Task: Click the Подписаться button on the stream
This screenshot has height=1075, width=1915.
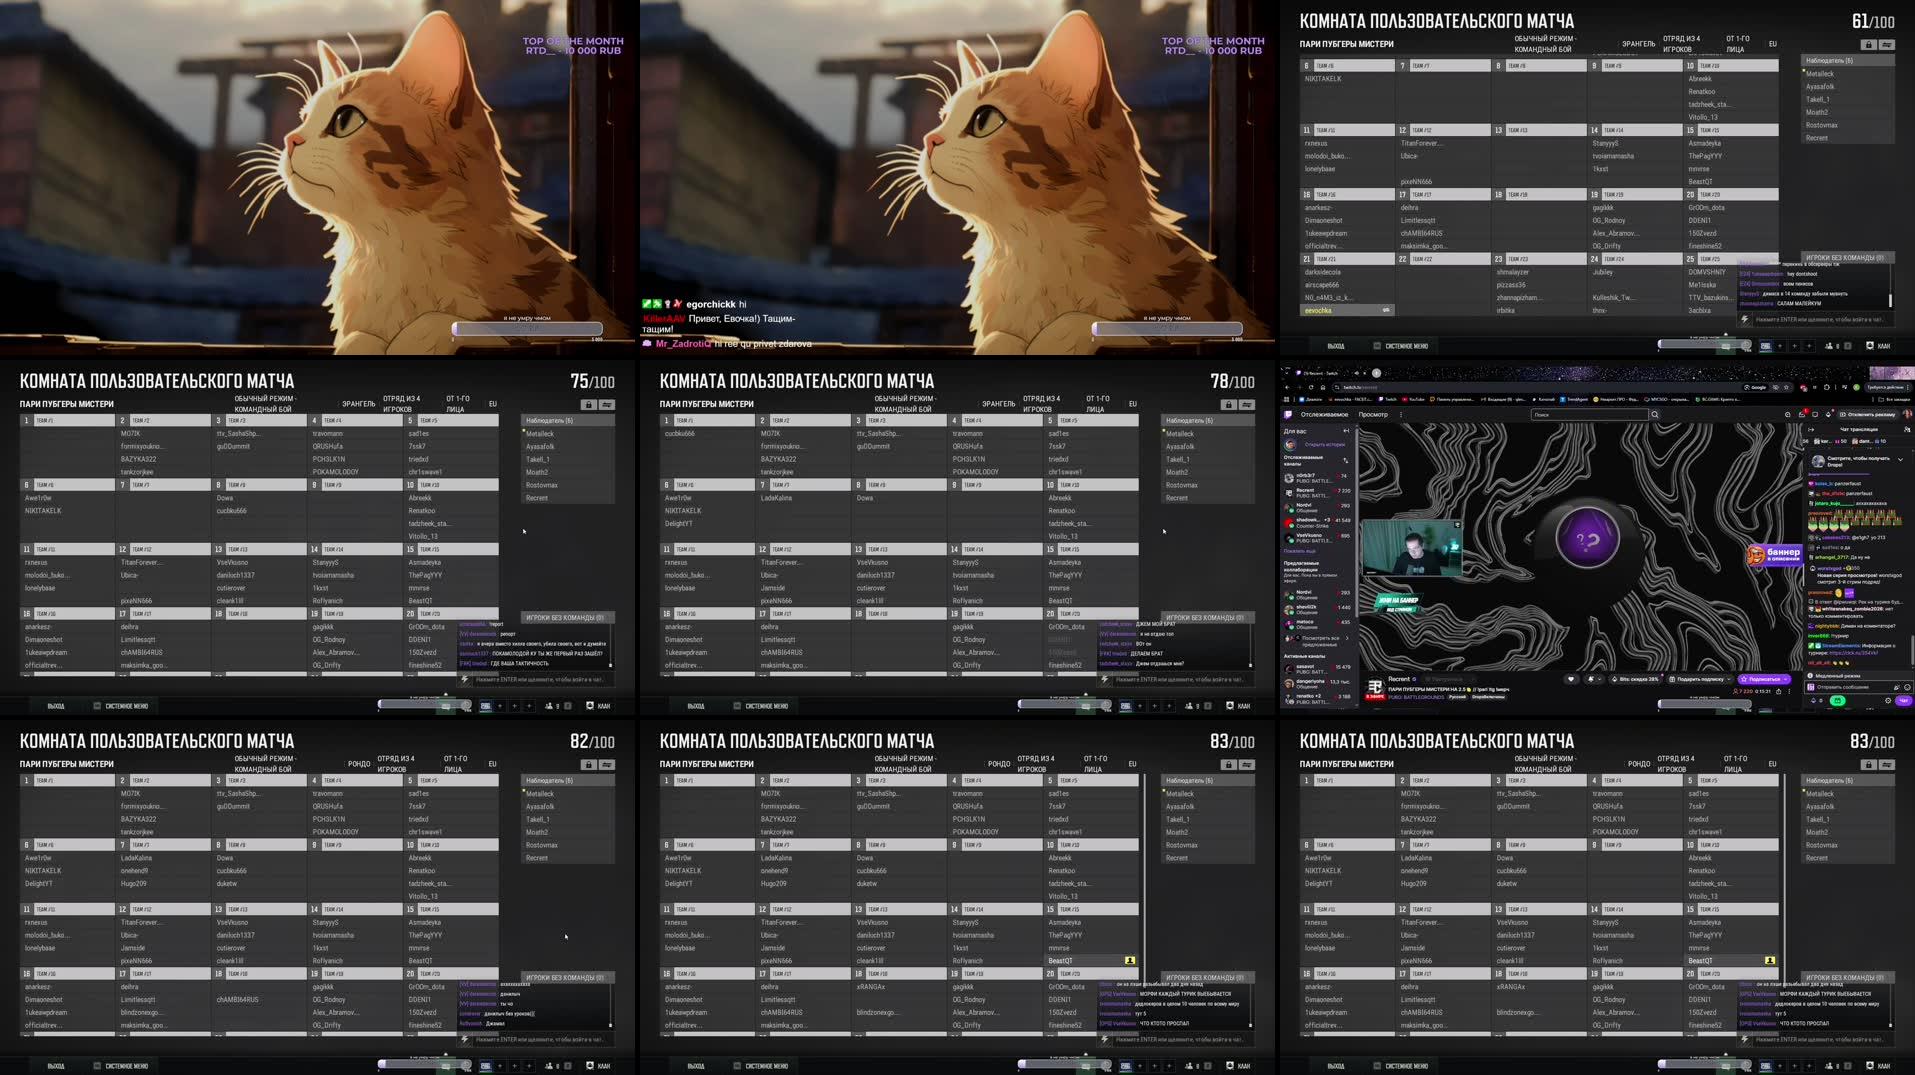Action: [x=1764, y=679]
